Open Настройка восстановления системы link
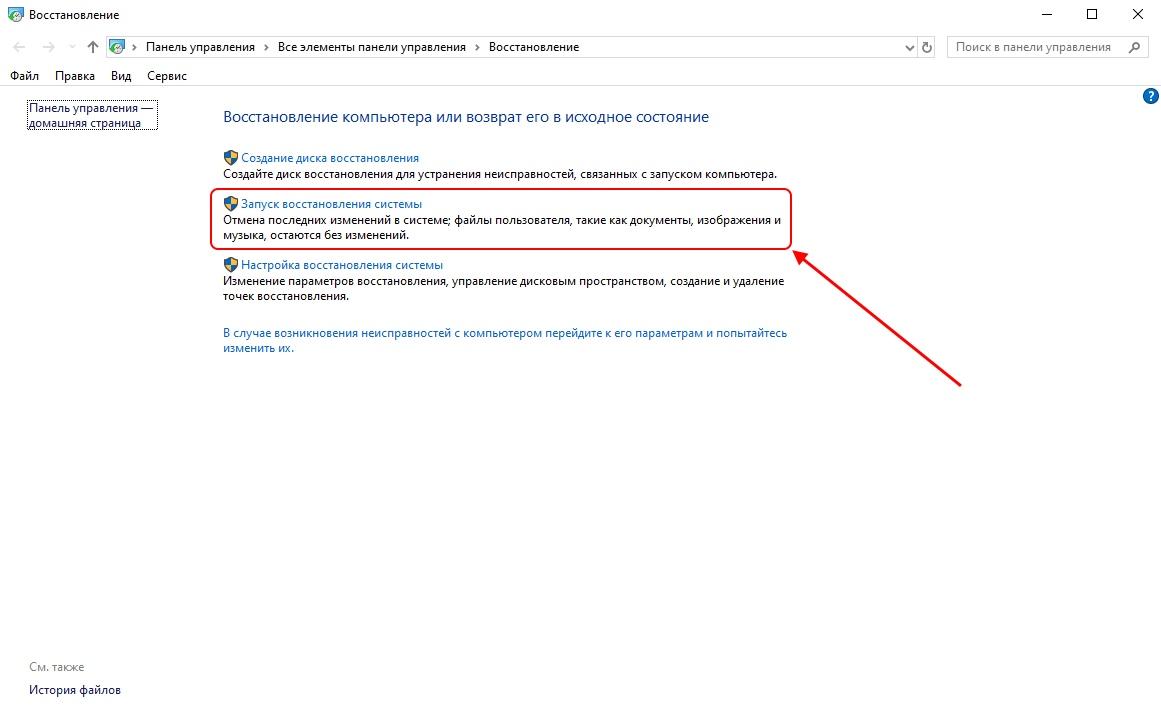The image size is (1161, 717). (x=341, y=264)
